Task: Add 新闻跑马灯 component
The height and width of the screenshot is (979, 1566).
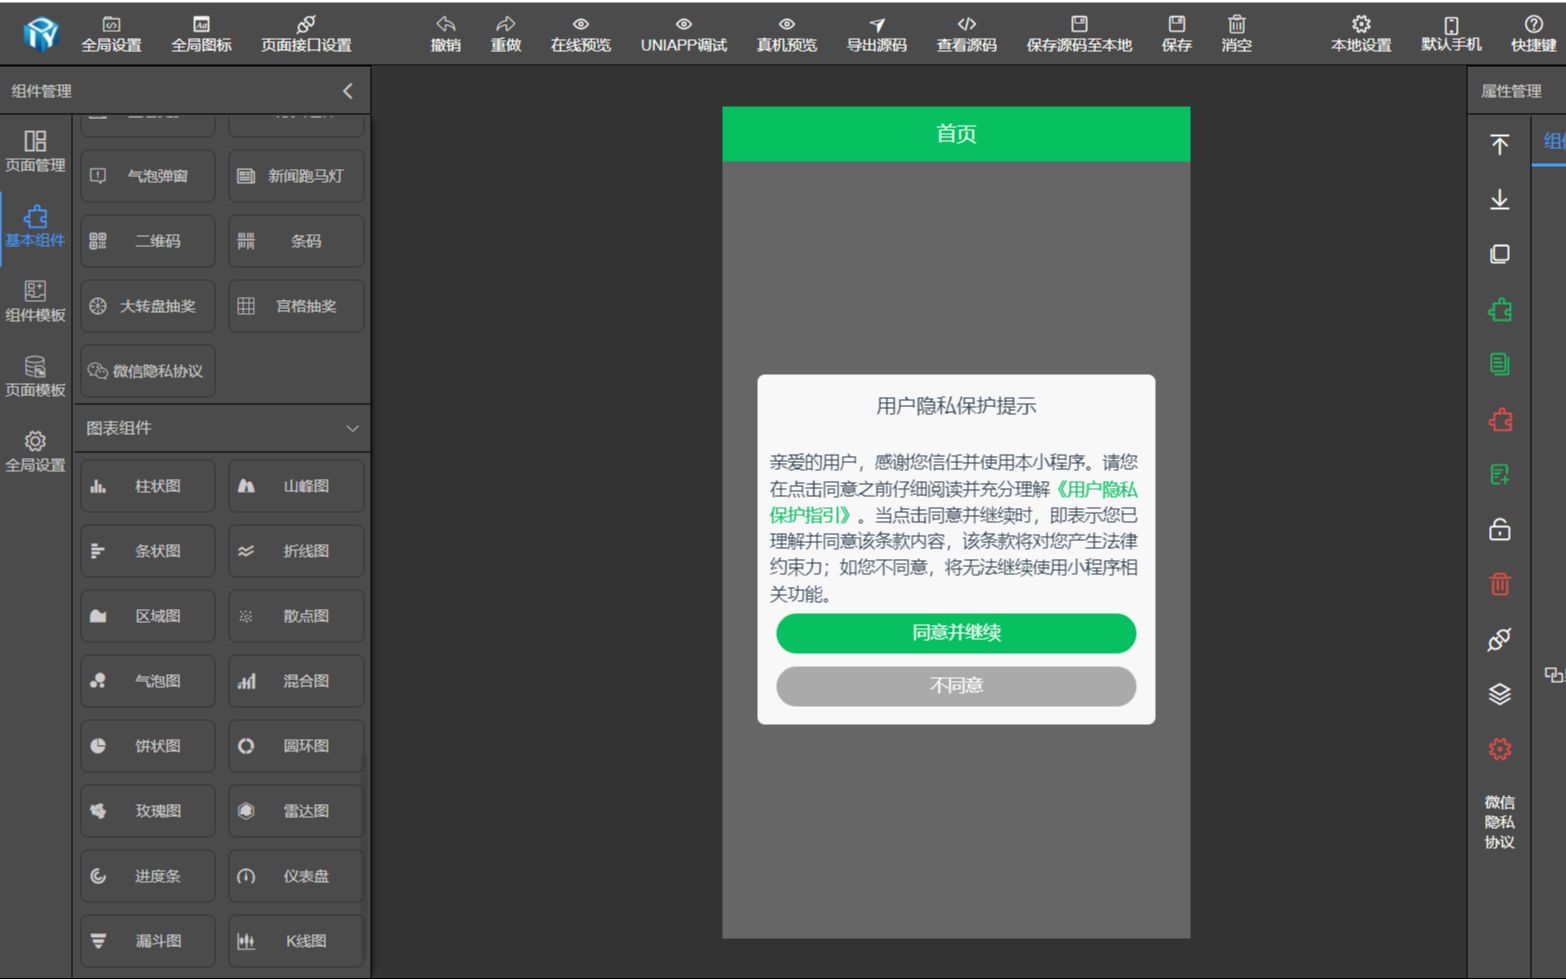Action: [296, 176]
